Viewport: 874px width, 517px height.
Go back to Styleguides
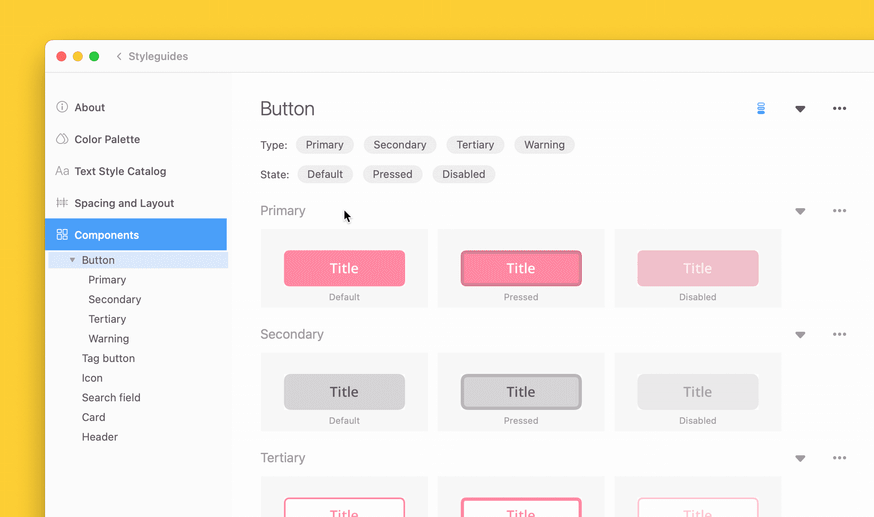click(x=158, y=56)
